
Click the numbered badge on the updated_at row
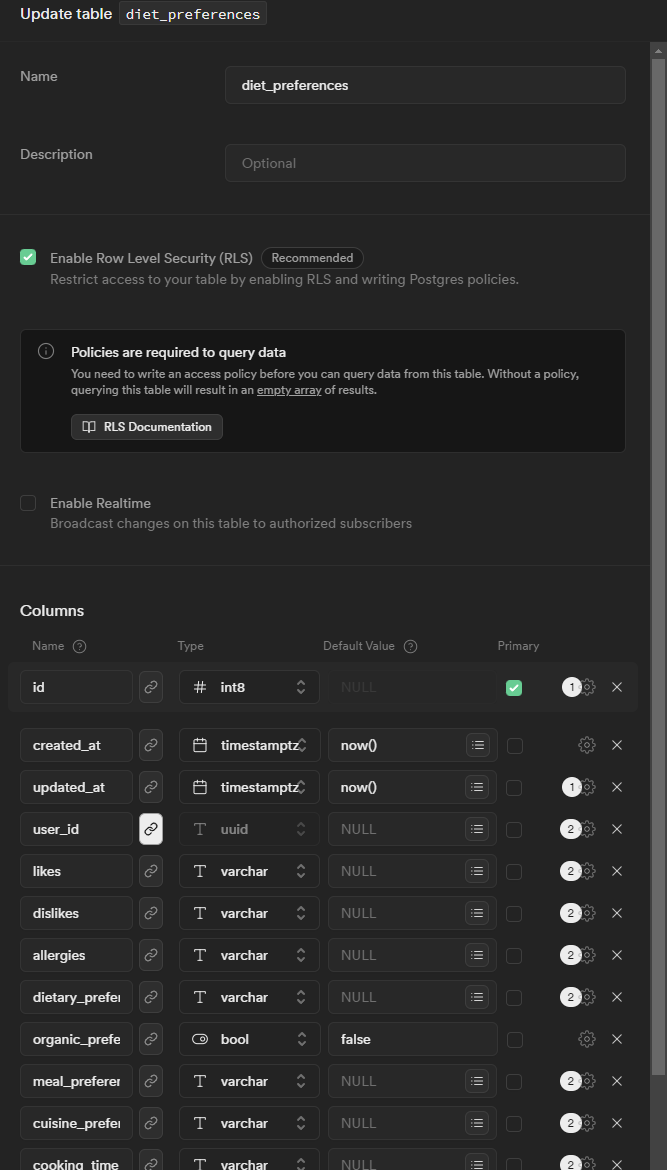[571, 787]
